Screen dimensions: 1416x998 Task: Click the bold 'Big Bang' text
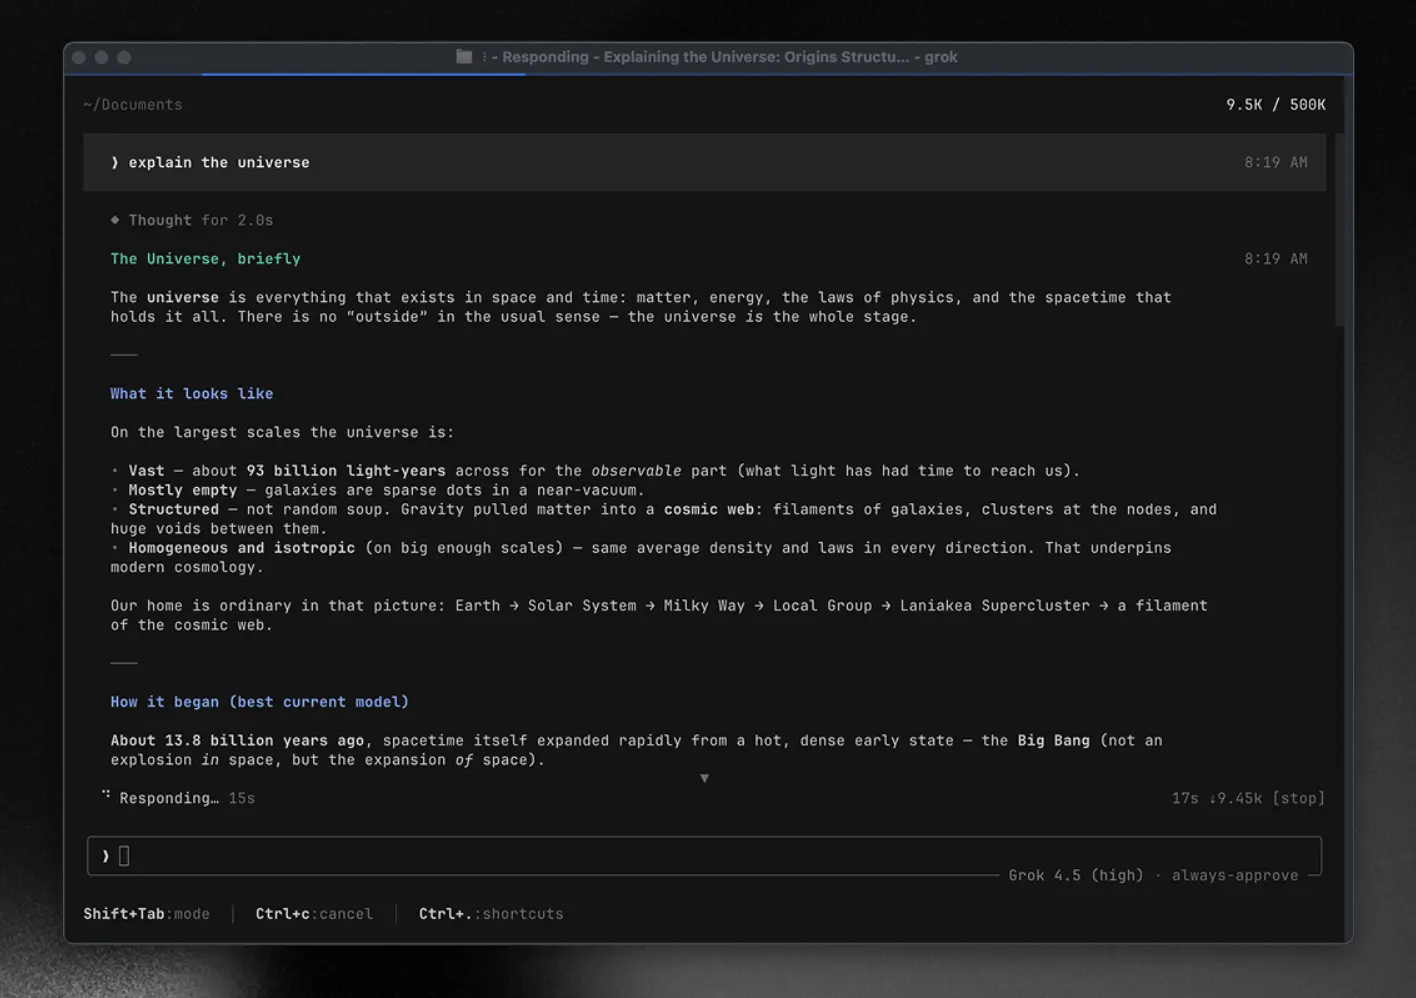1054,741
